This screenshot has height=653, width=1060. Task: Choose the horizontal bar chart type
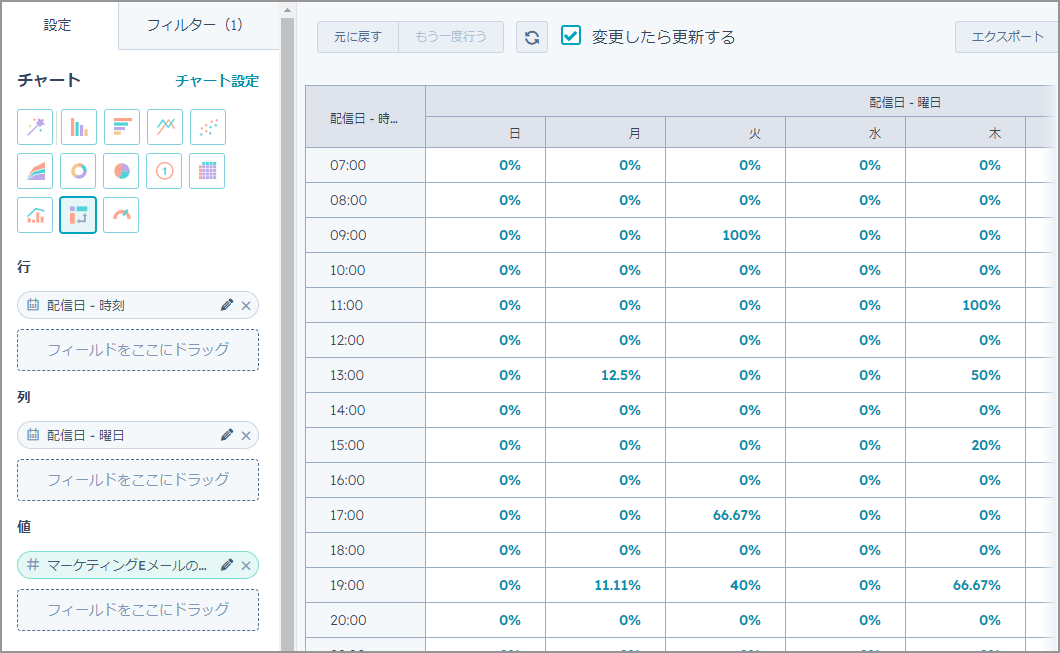point(122,127)
